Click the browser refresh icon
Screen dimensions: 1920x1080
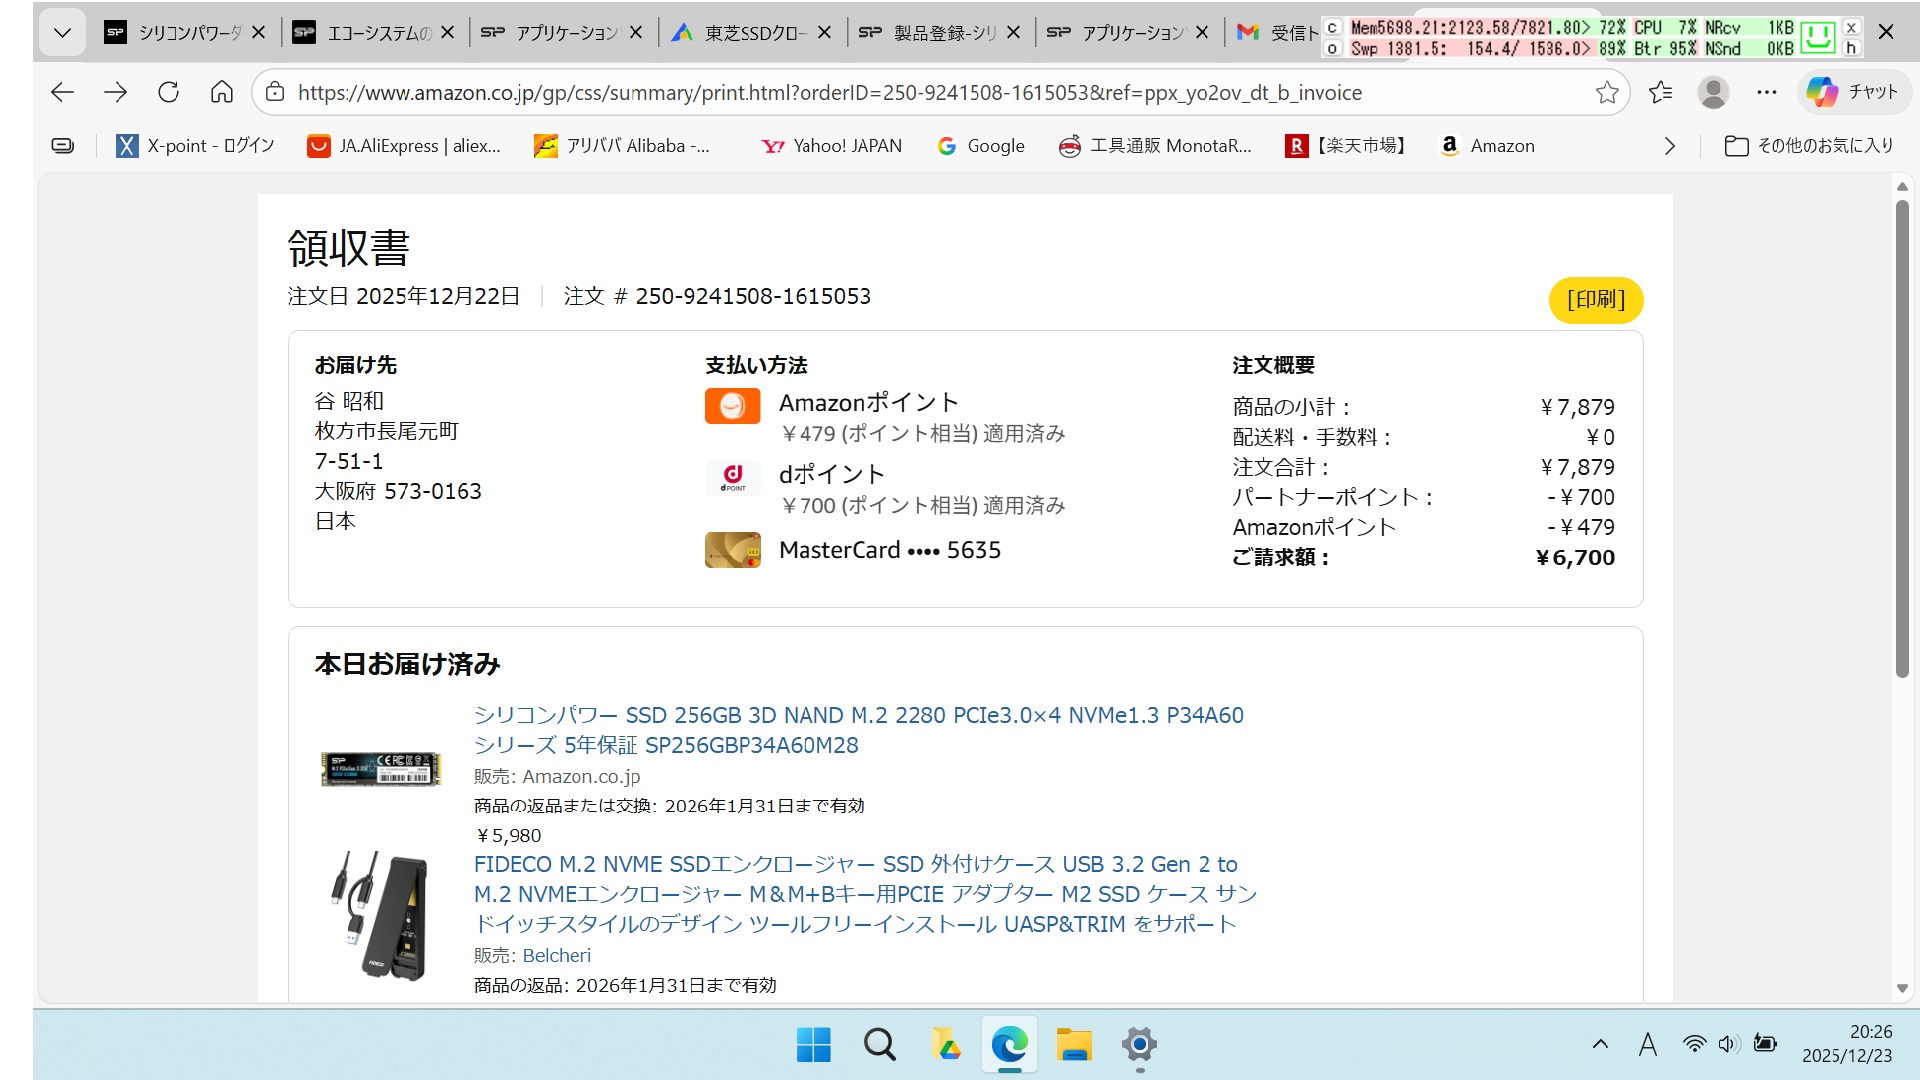(x=168, y=92)
